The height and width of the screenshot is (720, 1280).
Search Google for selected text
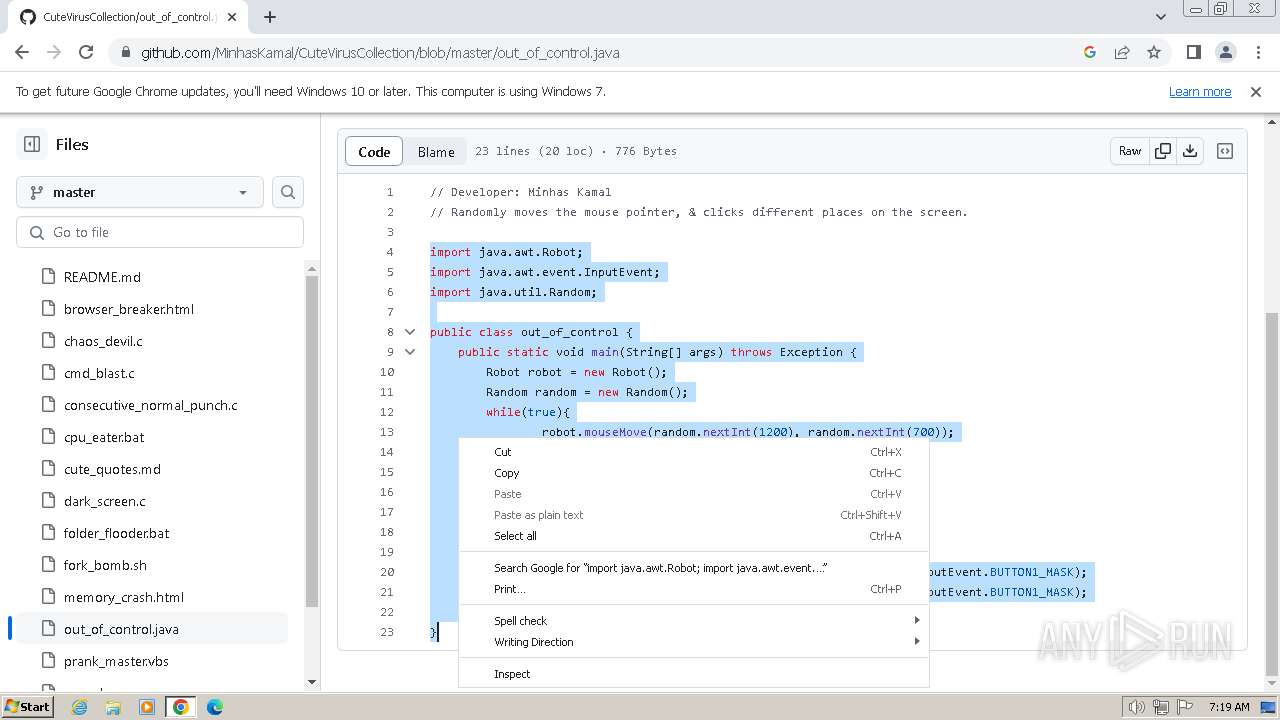[x=693, y=568]
